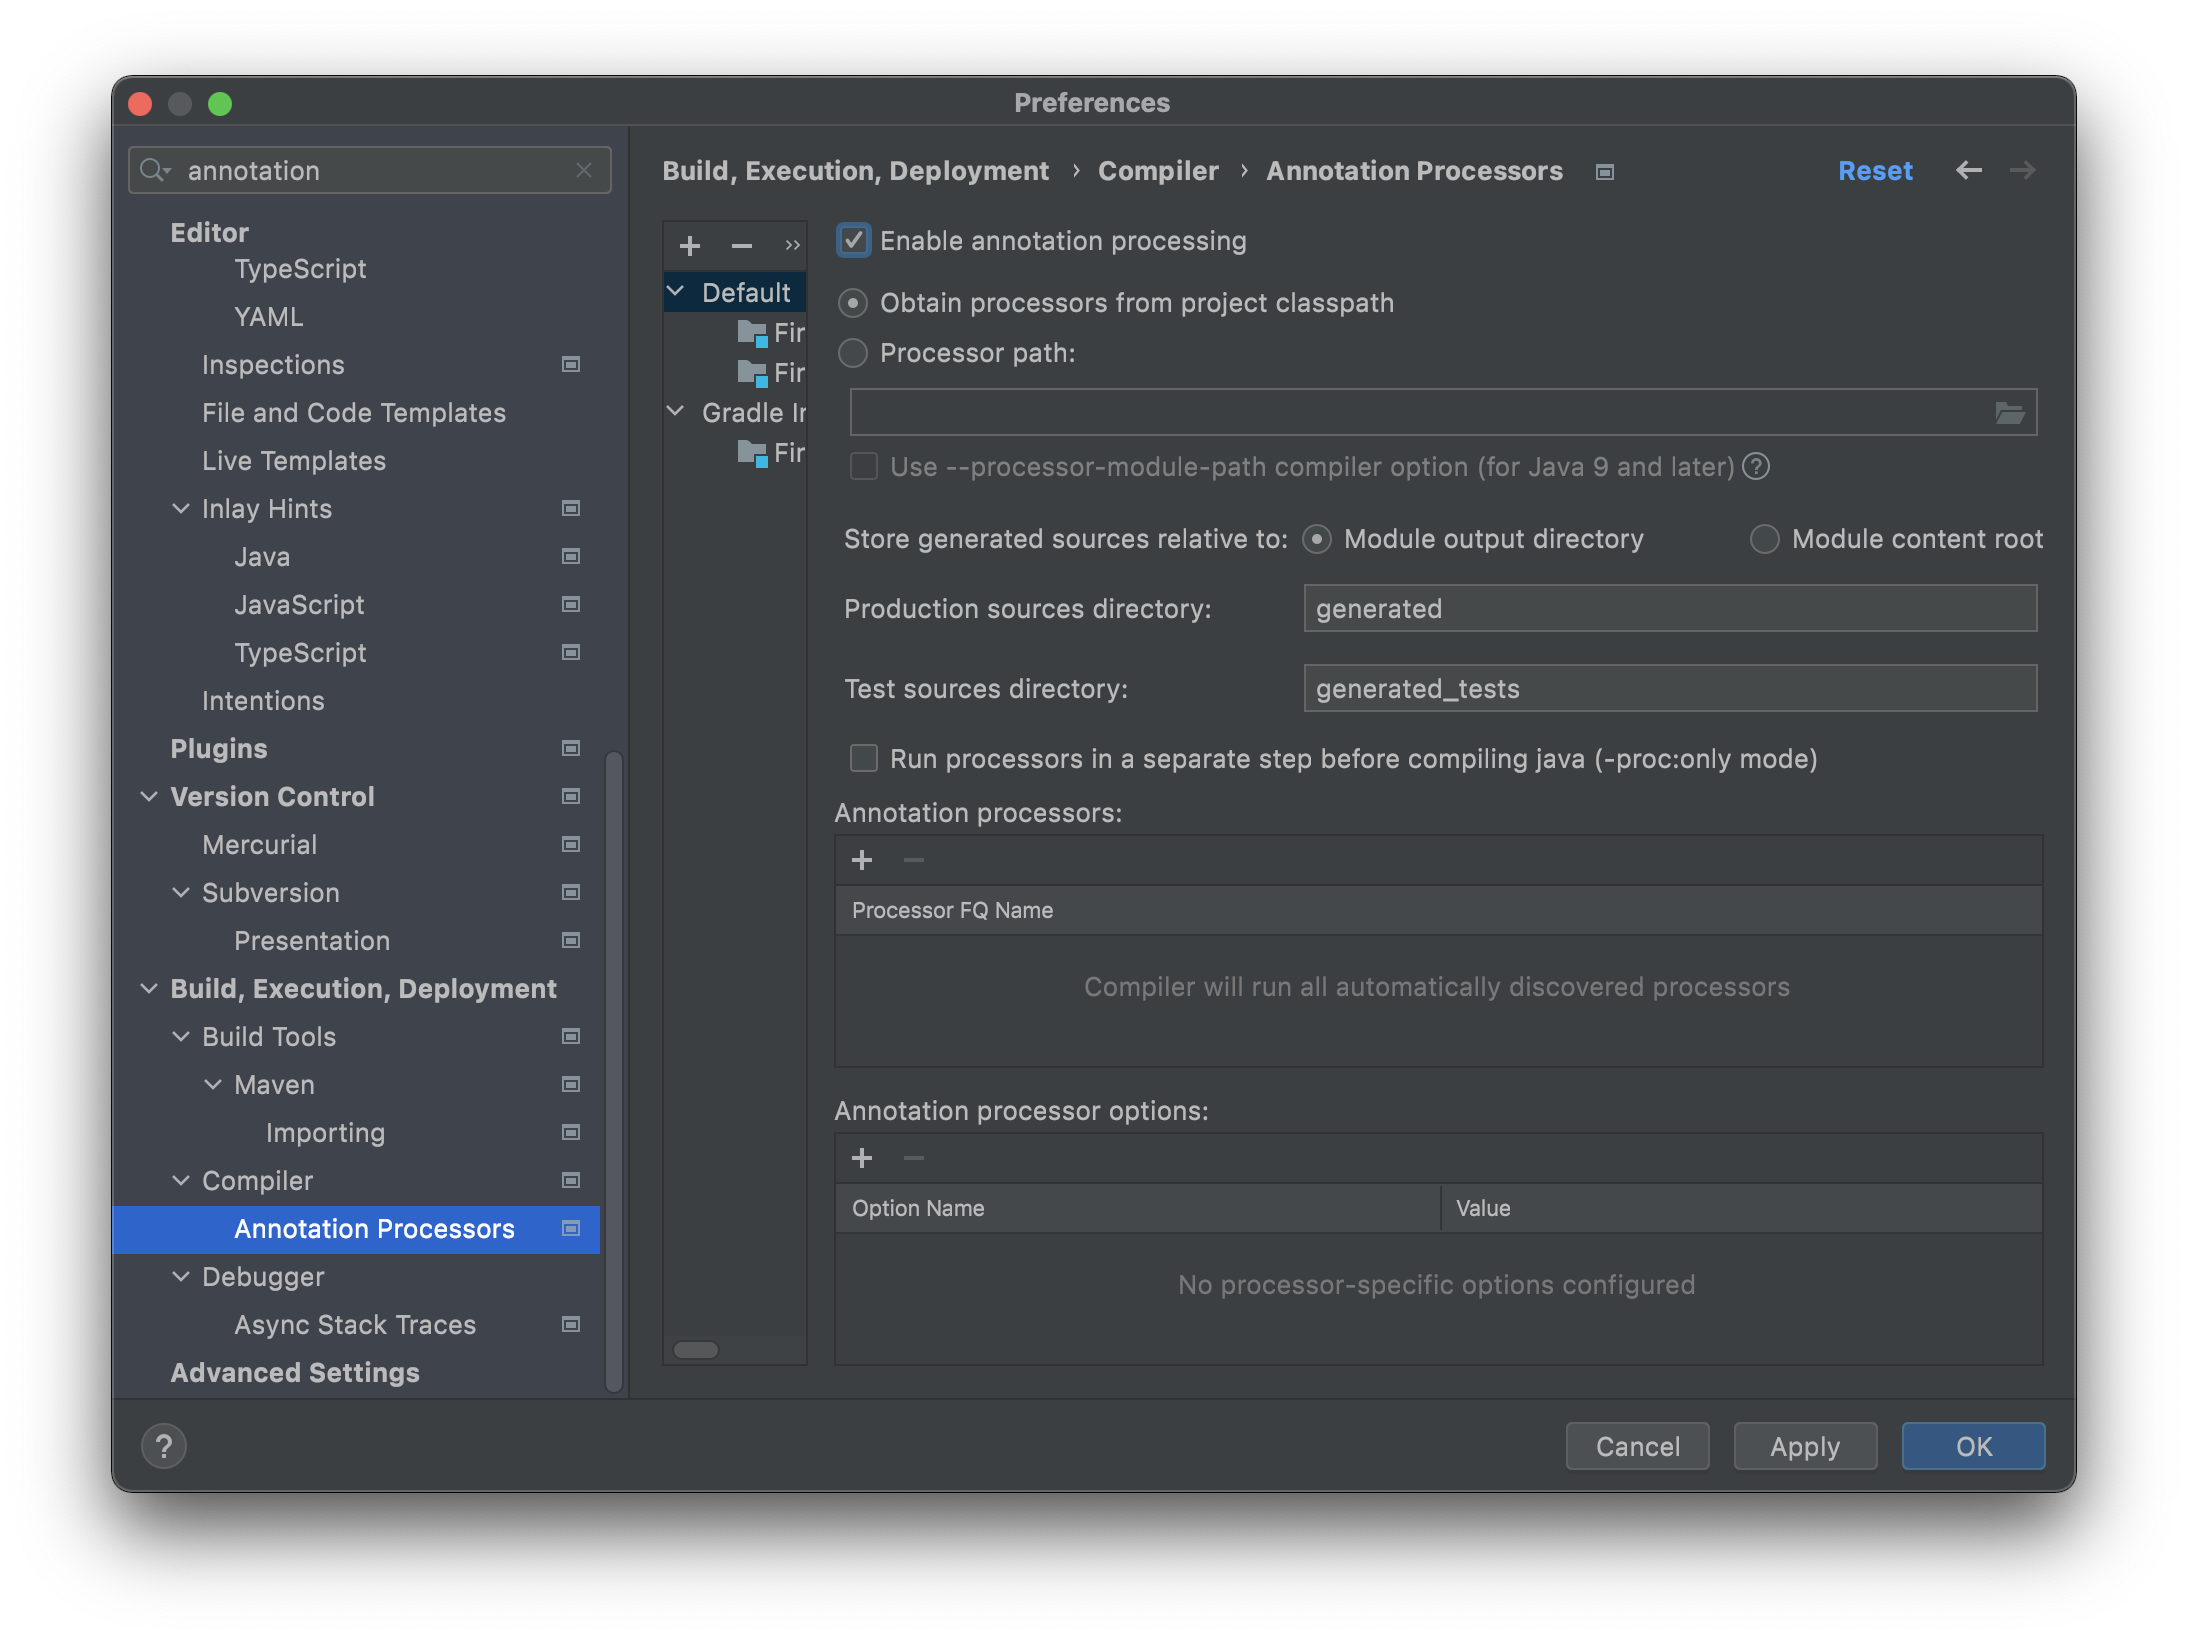Add an annotation processor FQ name
This screenshot has height=1640, width=2188.
pos(862,859)
